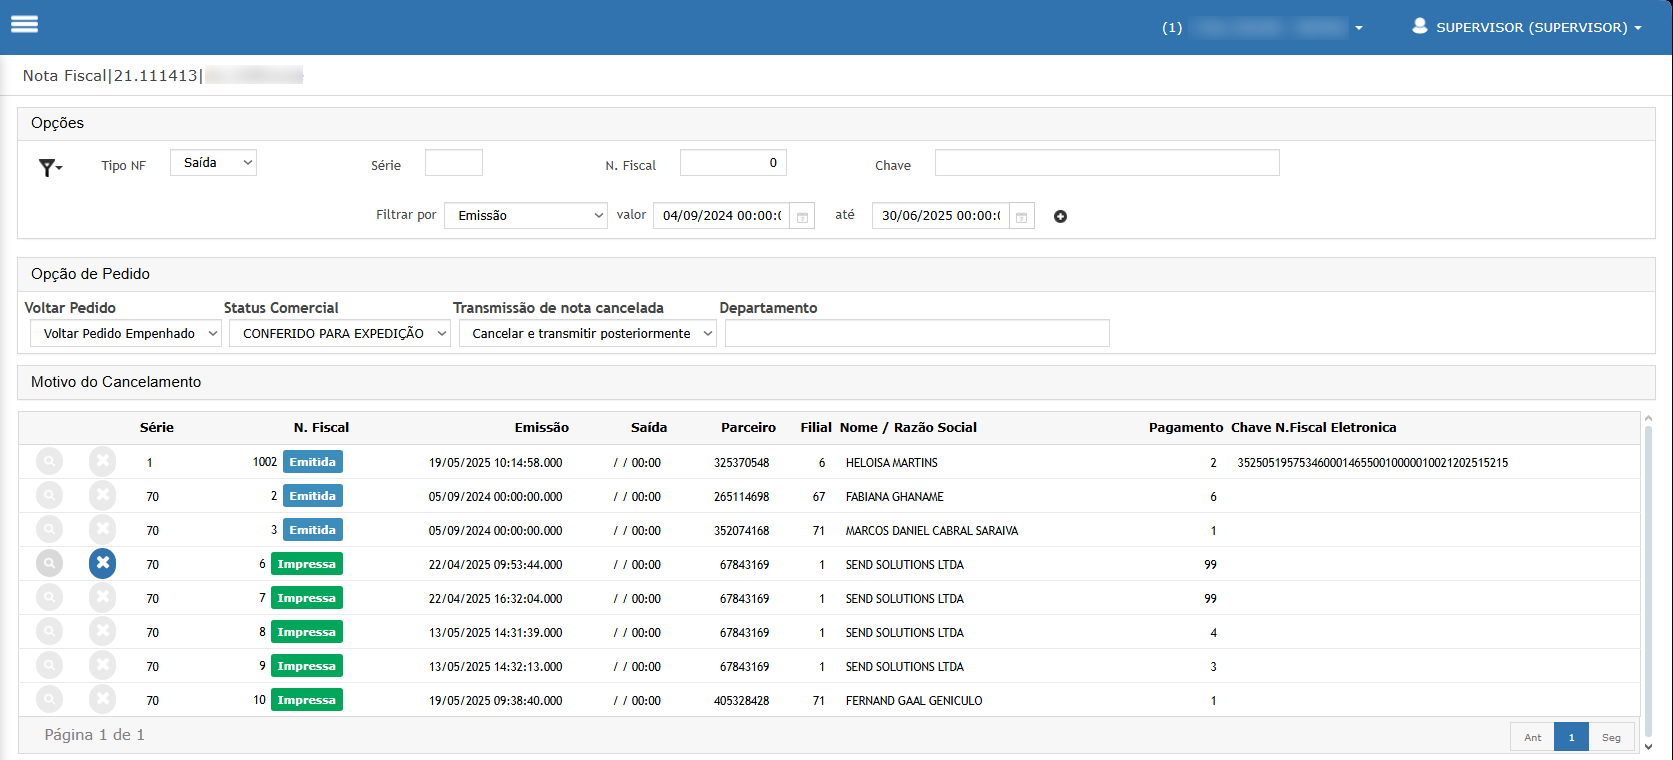View details of nota fiscal 7
This screenshot has height=760, width=1673.
point(49,597)
